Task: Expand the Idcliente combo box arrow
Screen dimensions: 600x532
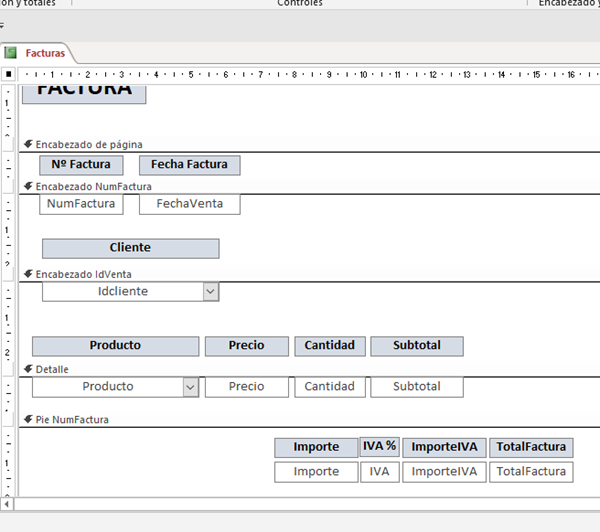Action: [x=210, y=291]
